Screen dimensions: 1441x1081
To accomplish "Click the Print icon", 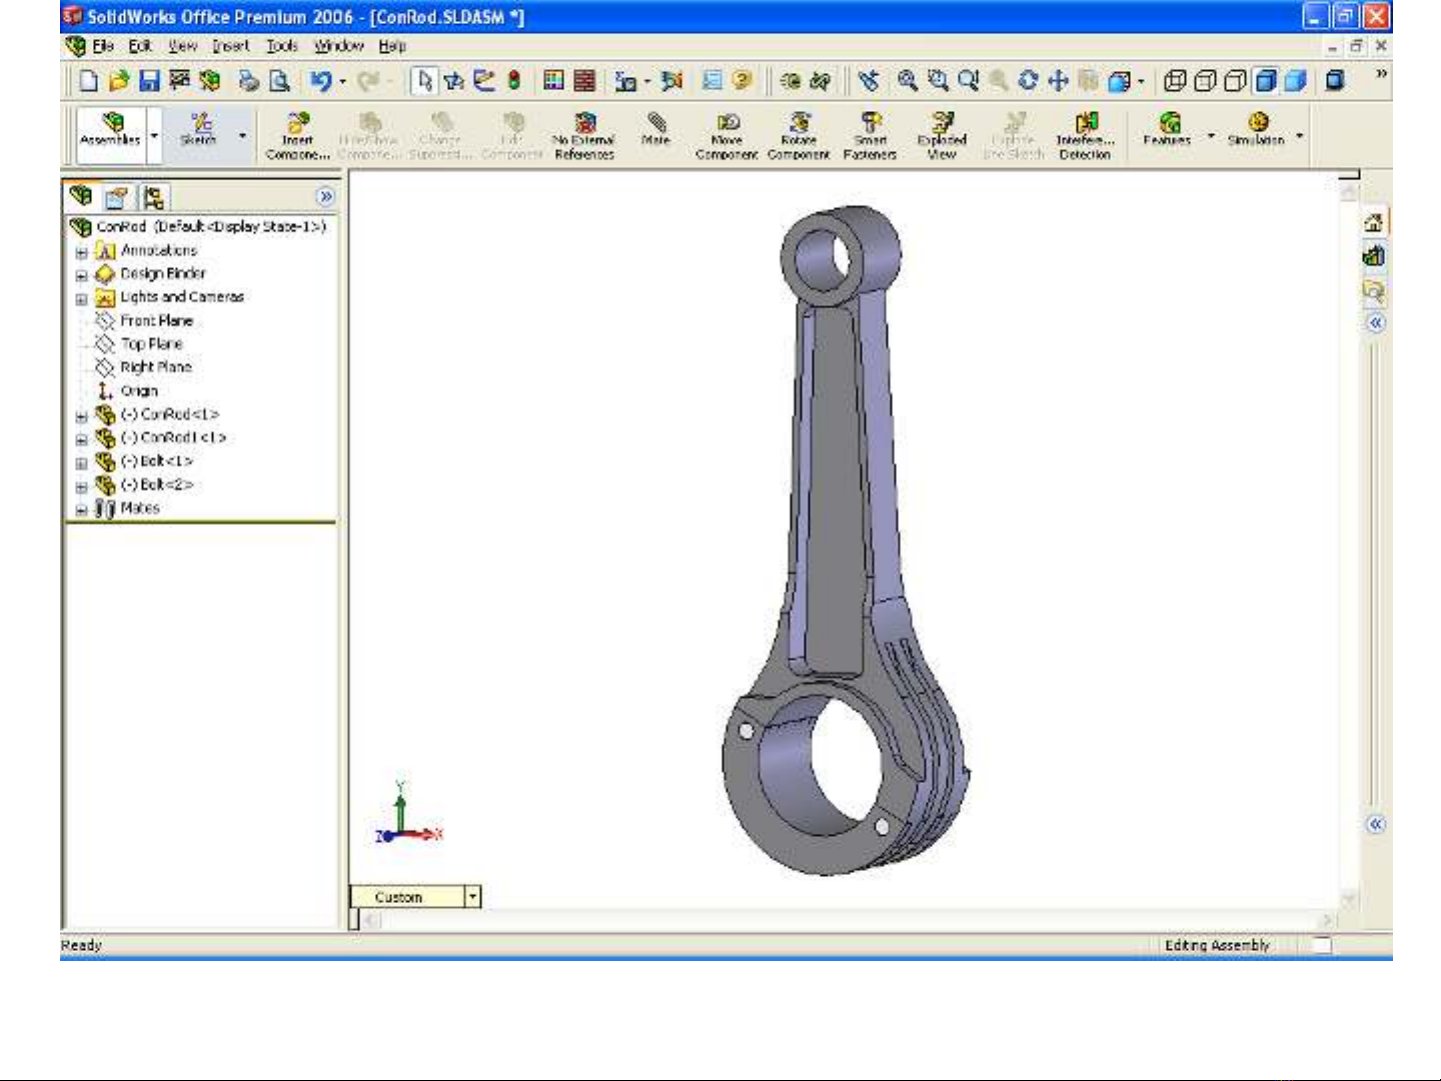I will (249, 81).
